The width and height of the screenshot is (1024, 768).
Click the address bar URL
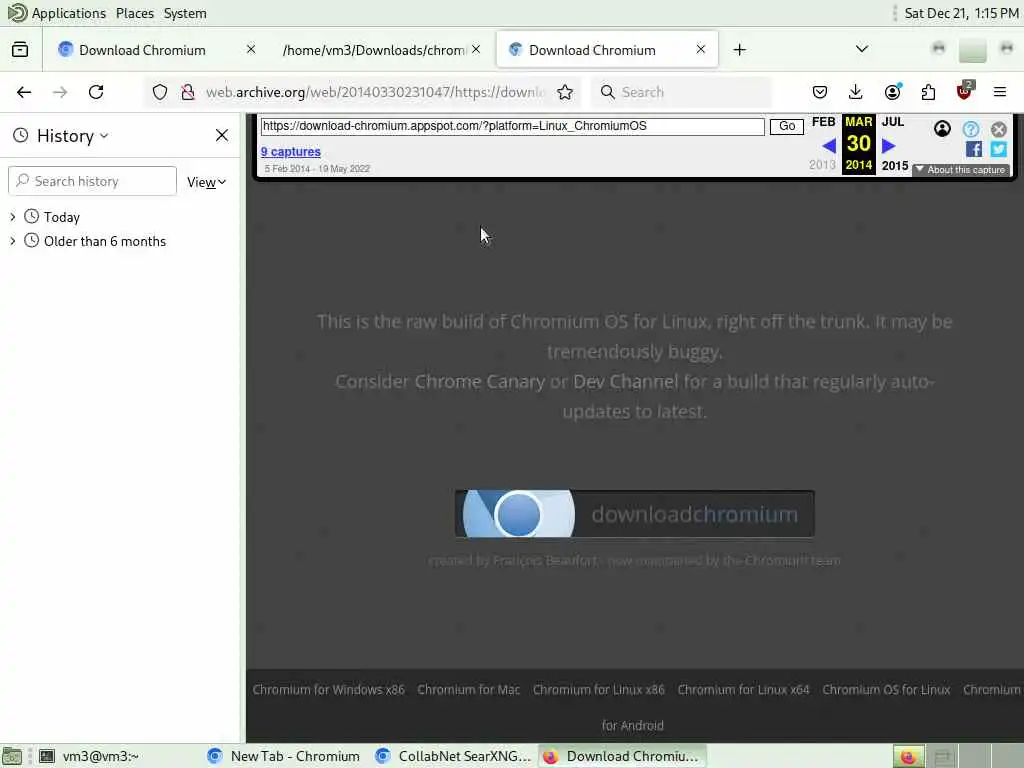click(376, 92)
